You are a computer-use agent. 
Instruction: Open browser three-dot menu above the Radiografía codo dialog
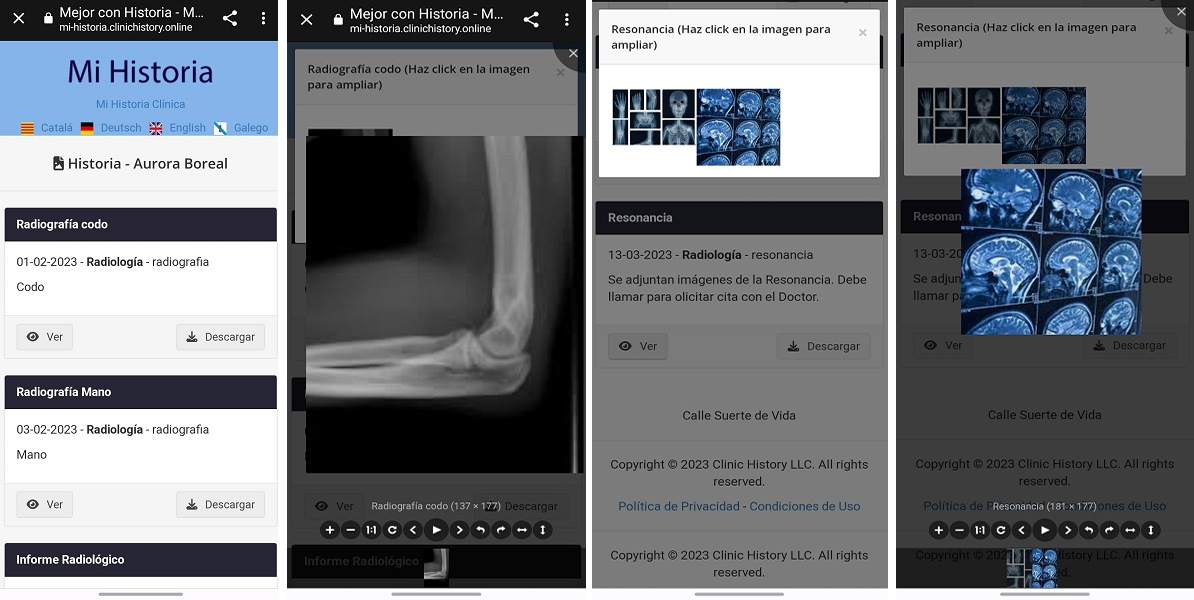click(567, 19)
